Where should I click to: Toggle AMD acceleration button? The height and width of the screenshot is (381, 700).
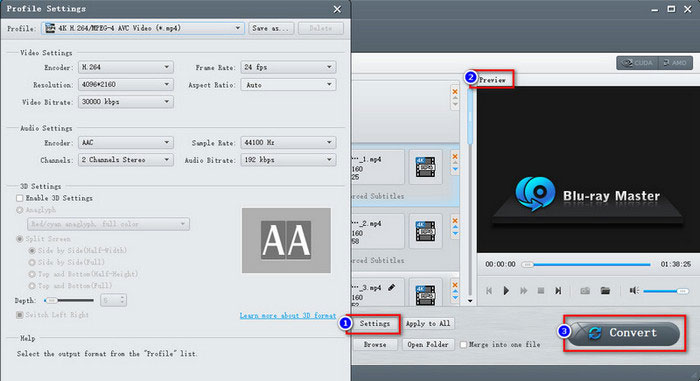click(x=675, y=63)
